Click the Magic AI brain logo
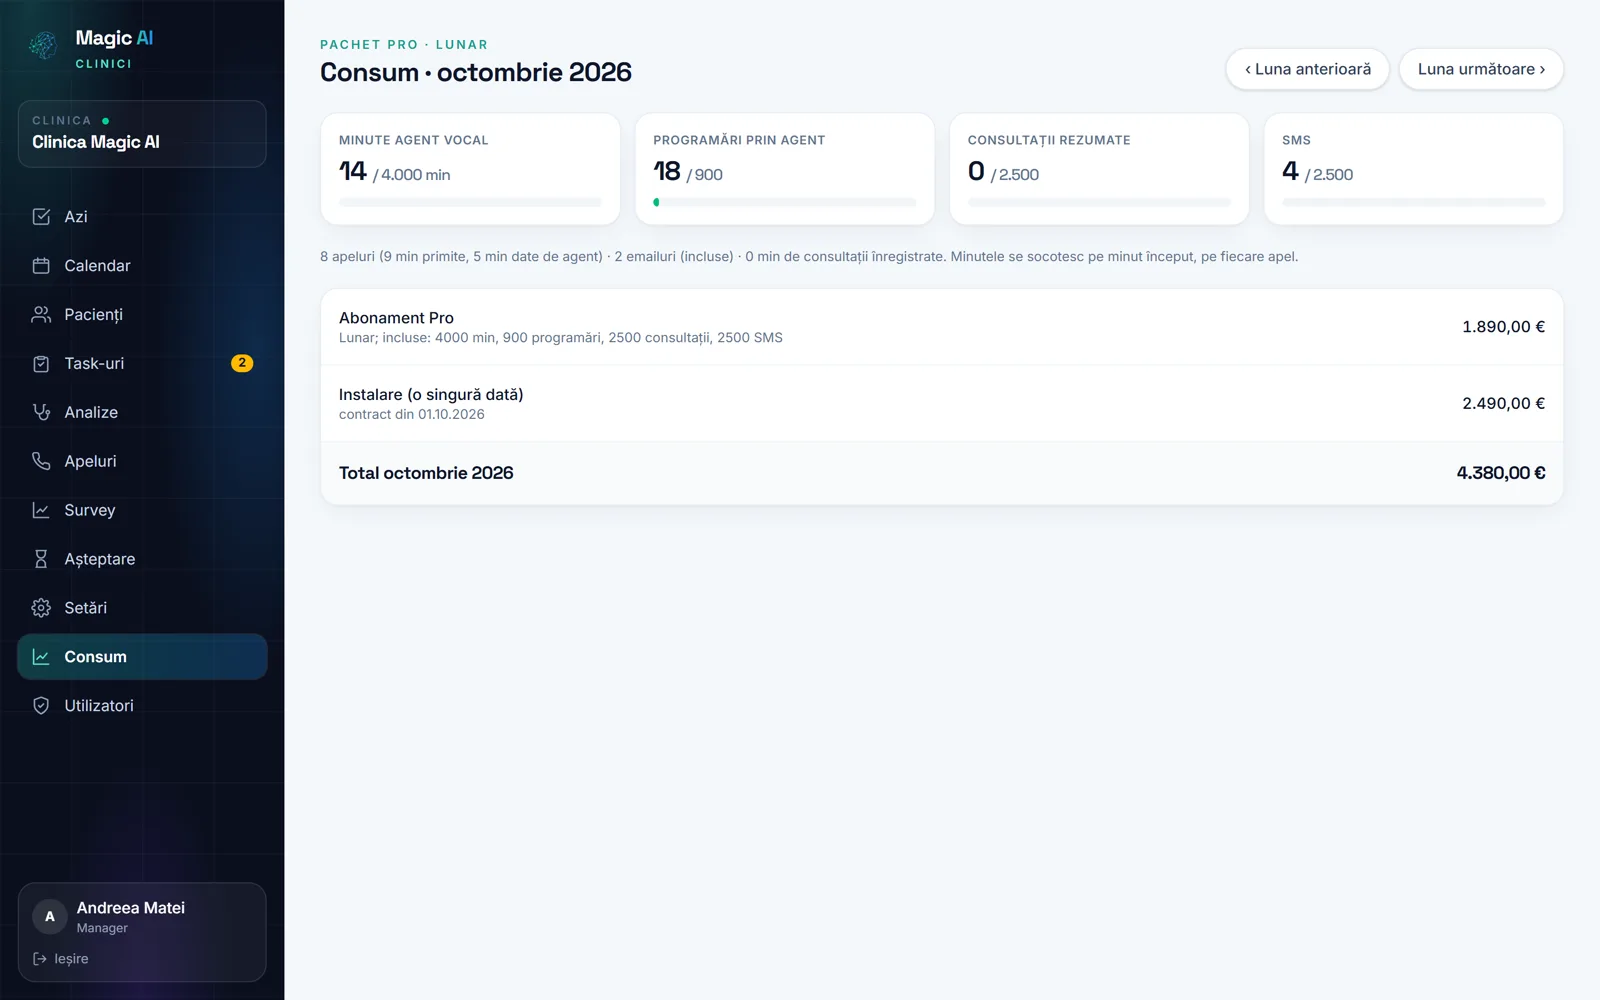 (43, 45)
